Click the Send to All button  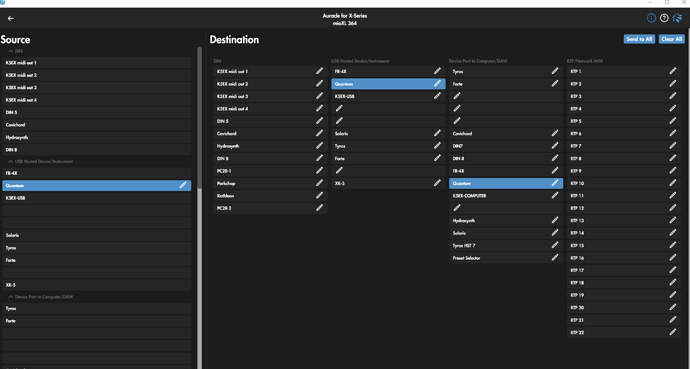(x=639, y=39)
